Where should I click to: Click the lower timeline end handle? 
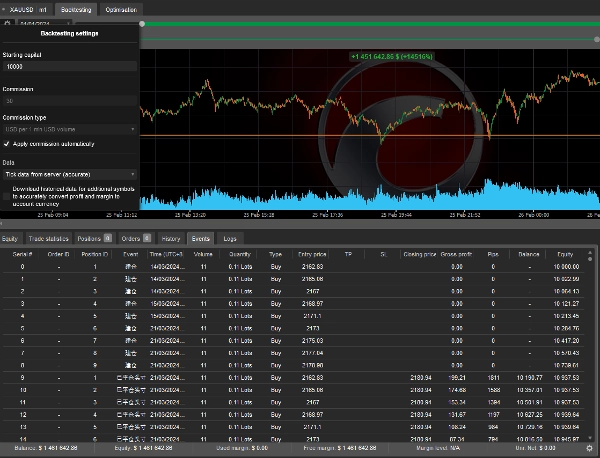[597, 39]
